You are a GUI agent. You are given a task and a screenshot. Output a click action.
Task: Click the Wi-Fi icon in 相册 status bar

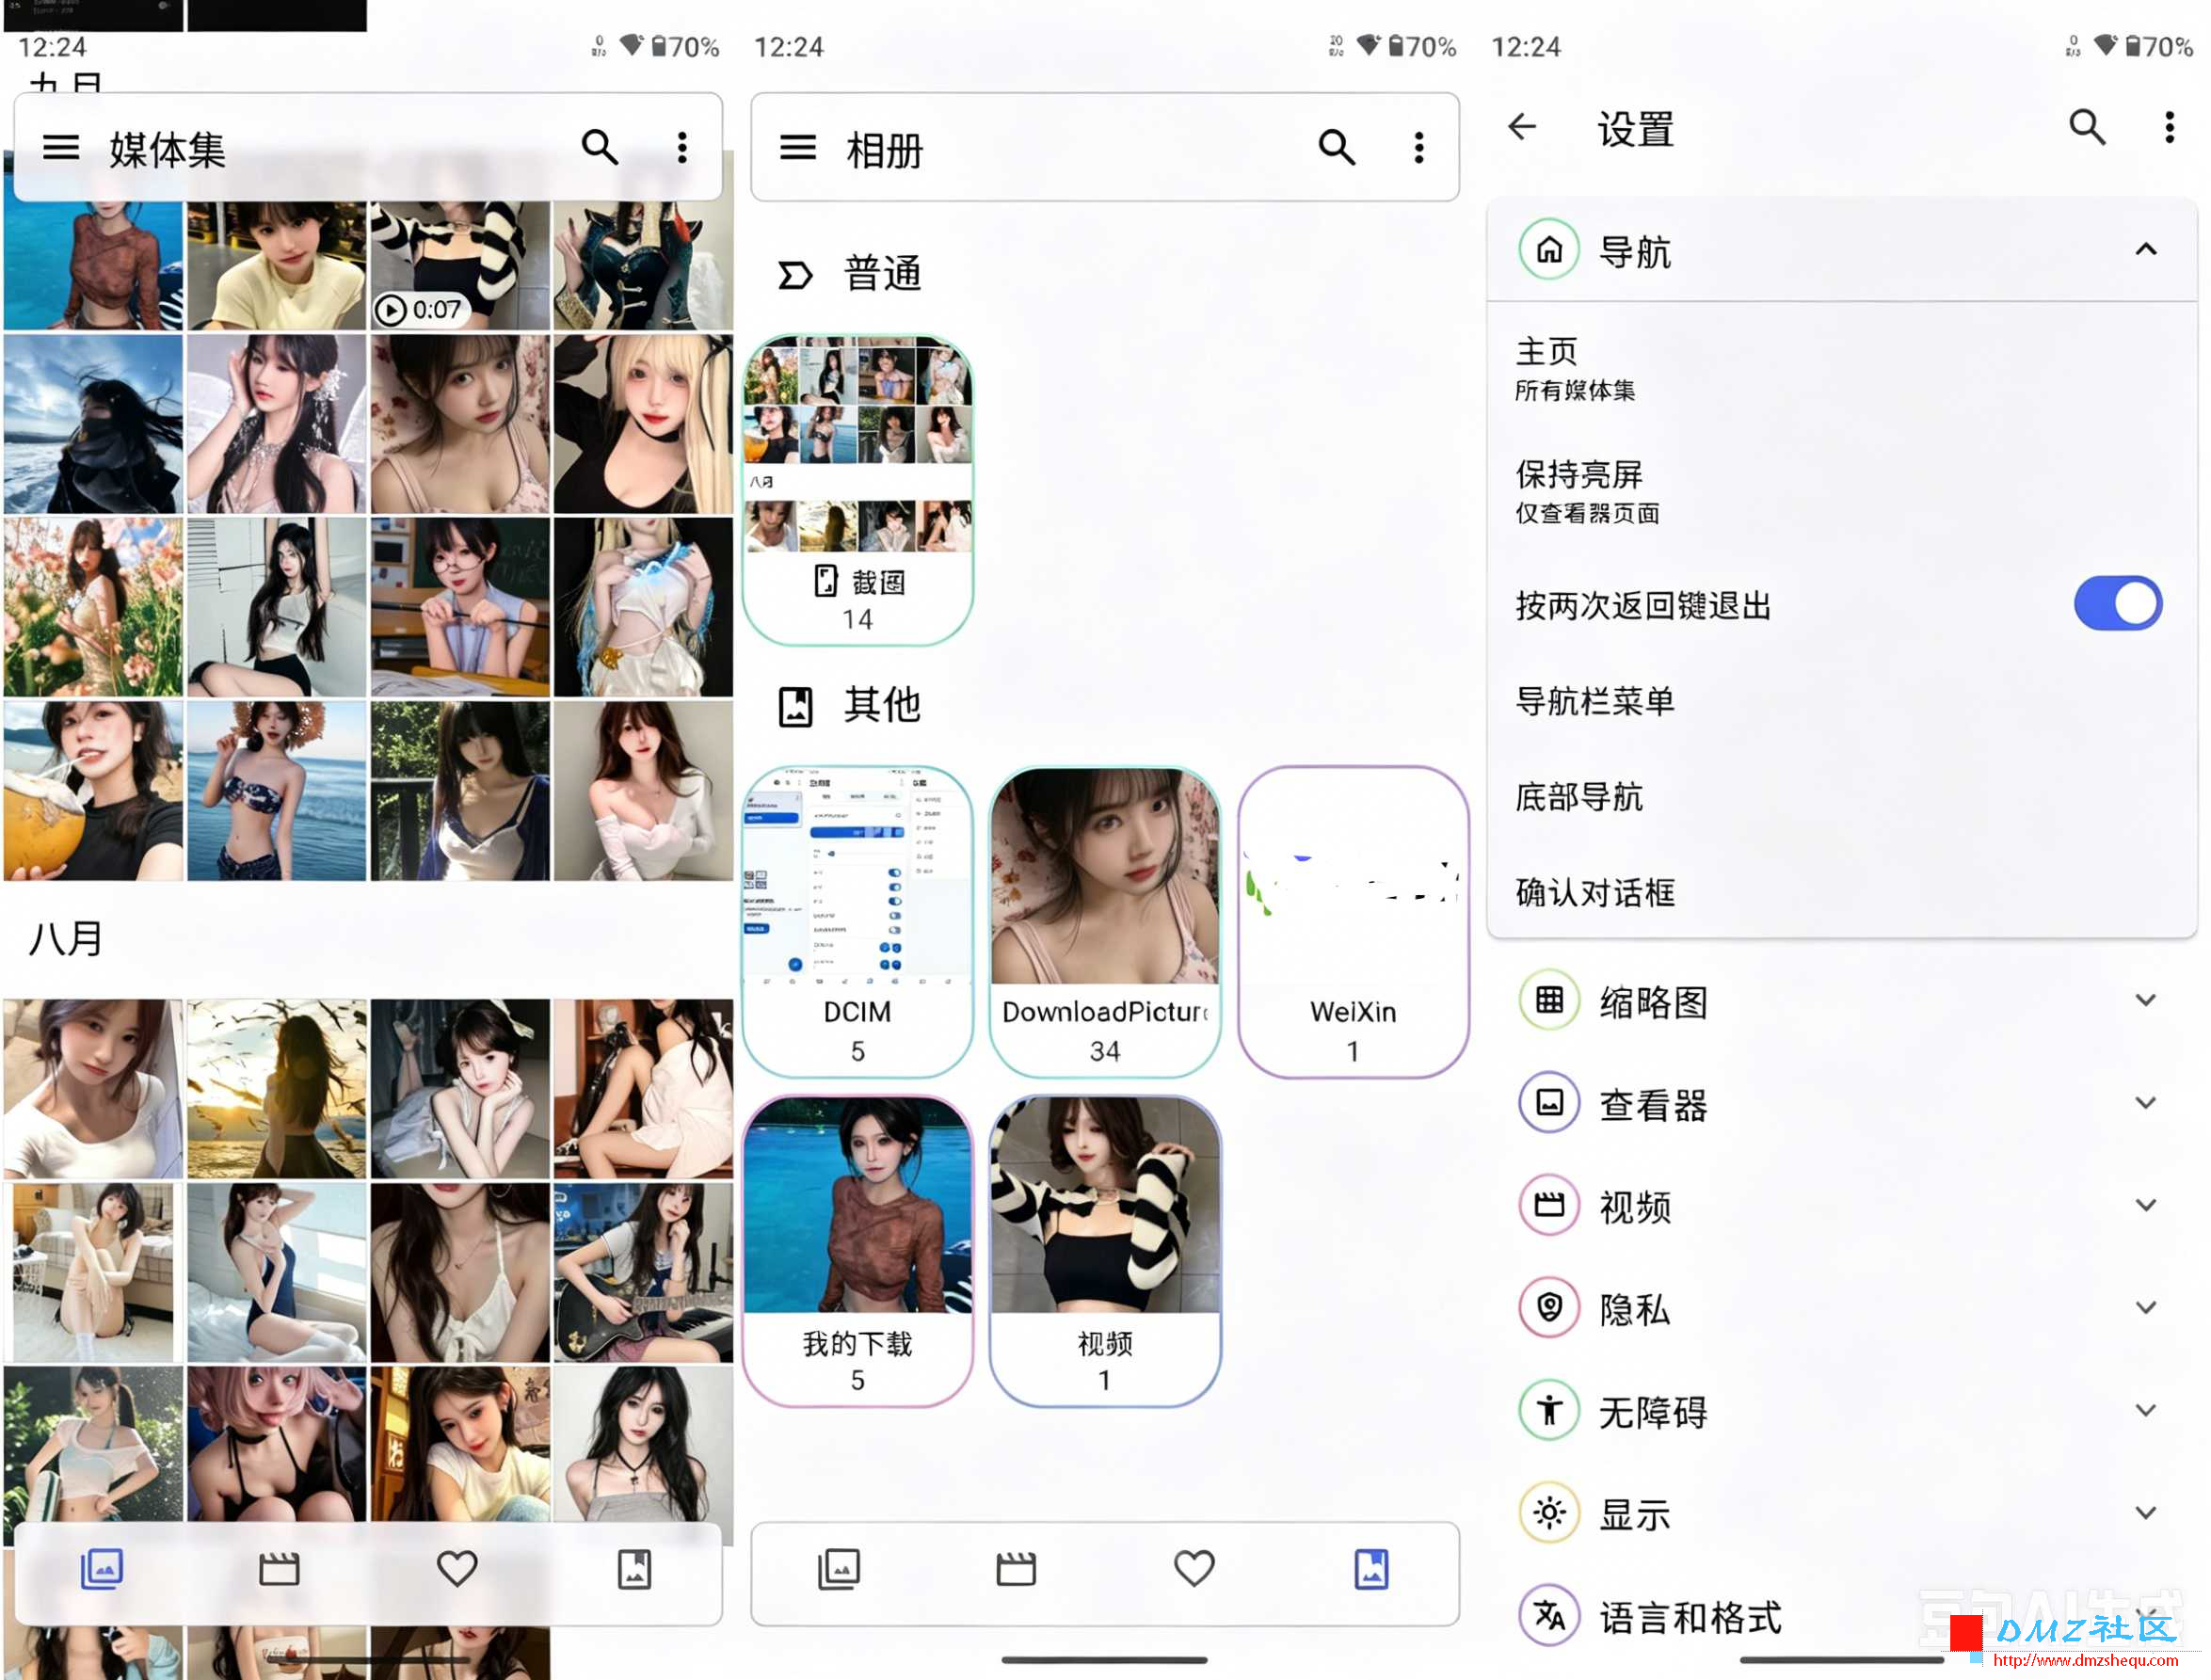point(1368,45)
